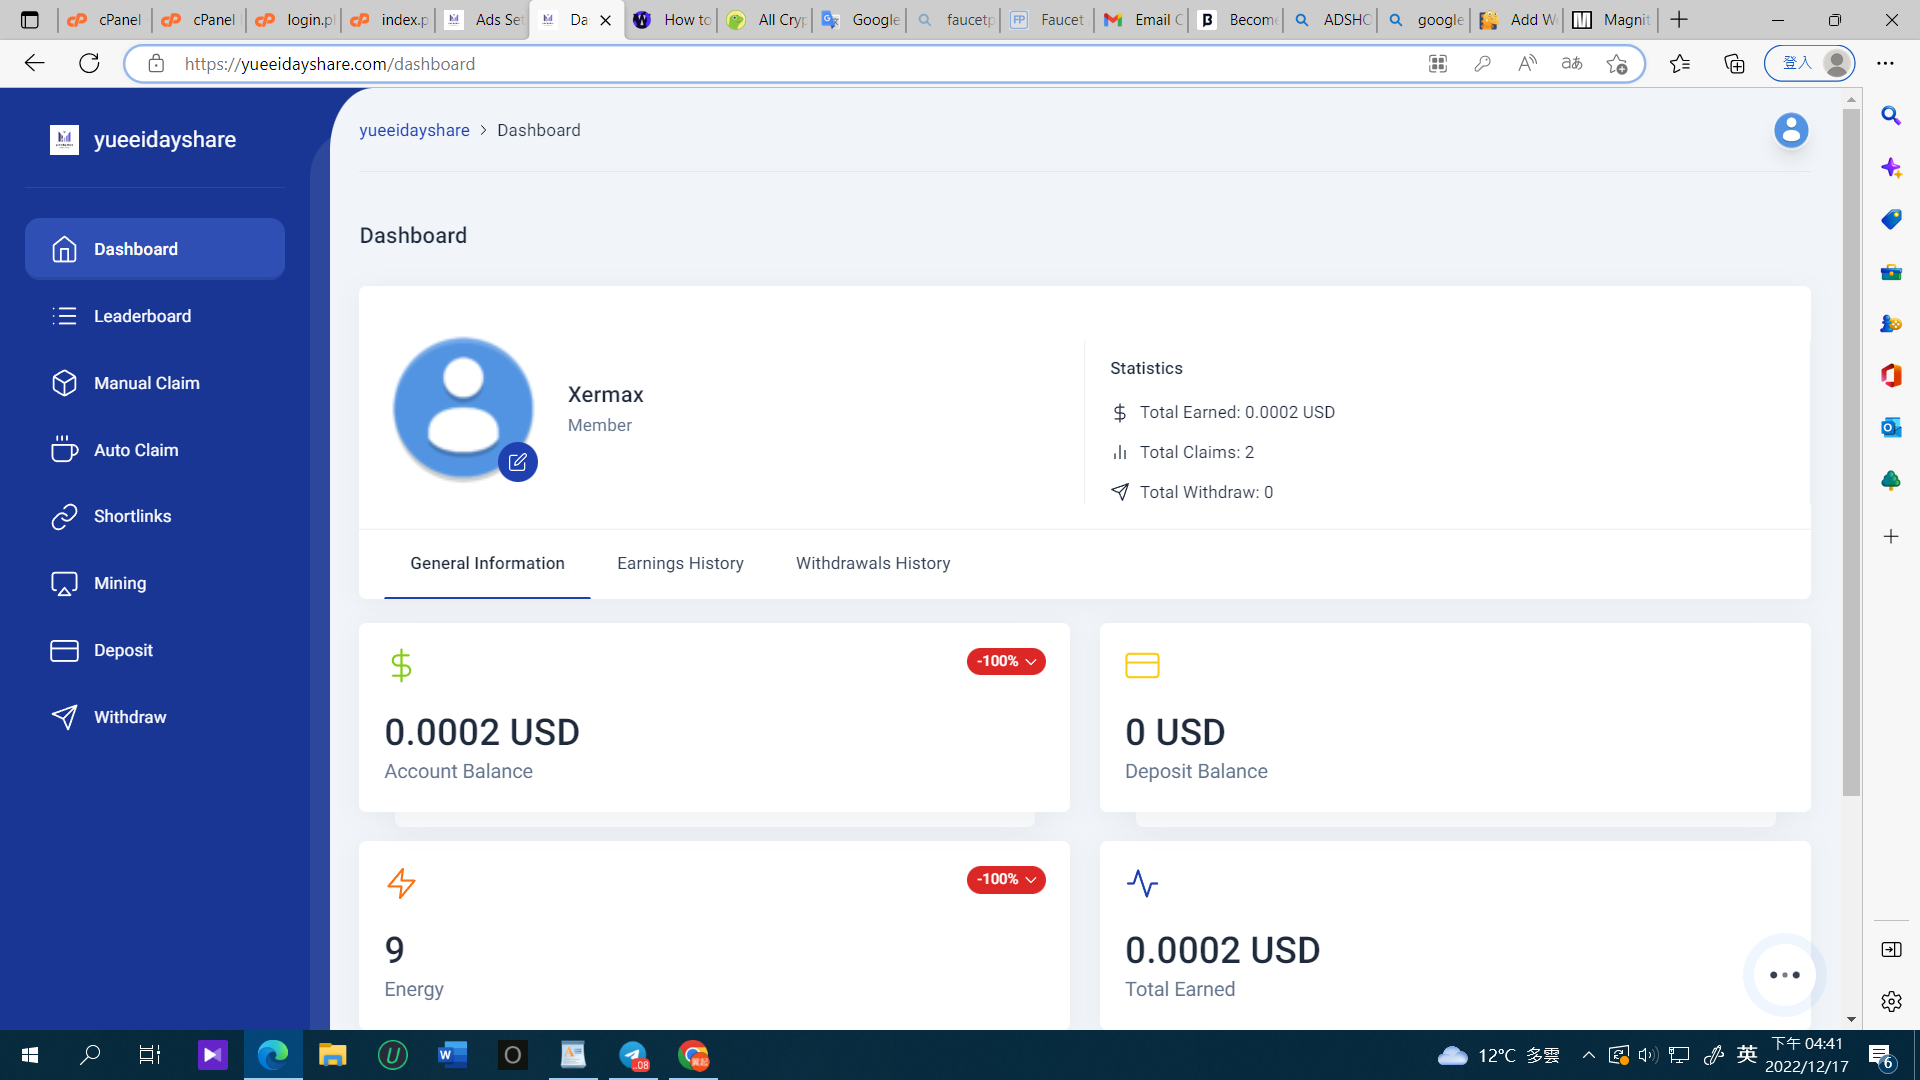The image size is (1920, 1080).
Task: Click the yellow card icon on Deposit Balance
Action: coord(1142,665)
